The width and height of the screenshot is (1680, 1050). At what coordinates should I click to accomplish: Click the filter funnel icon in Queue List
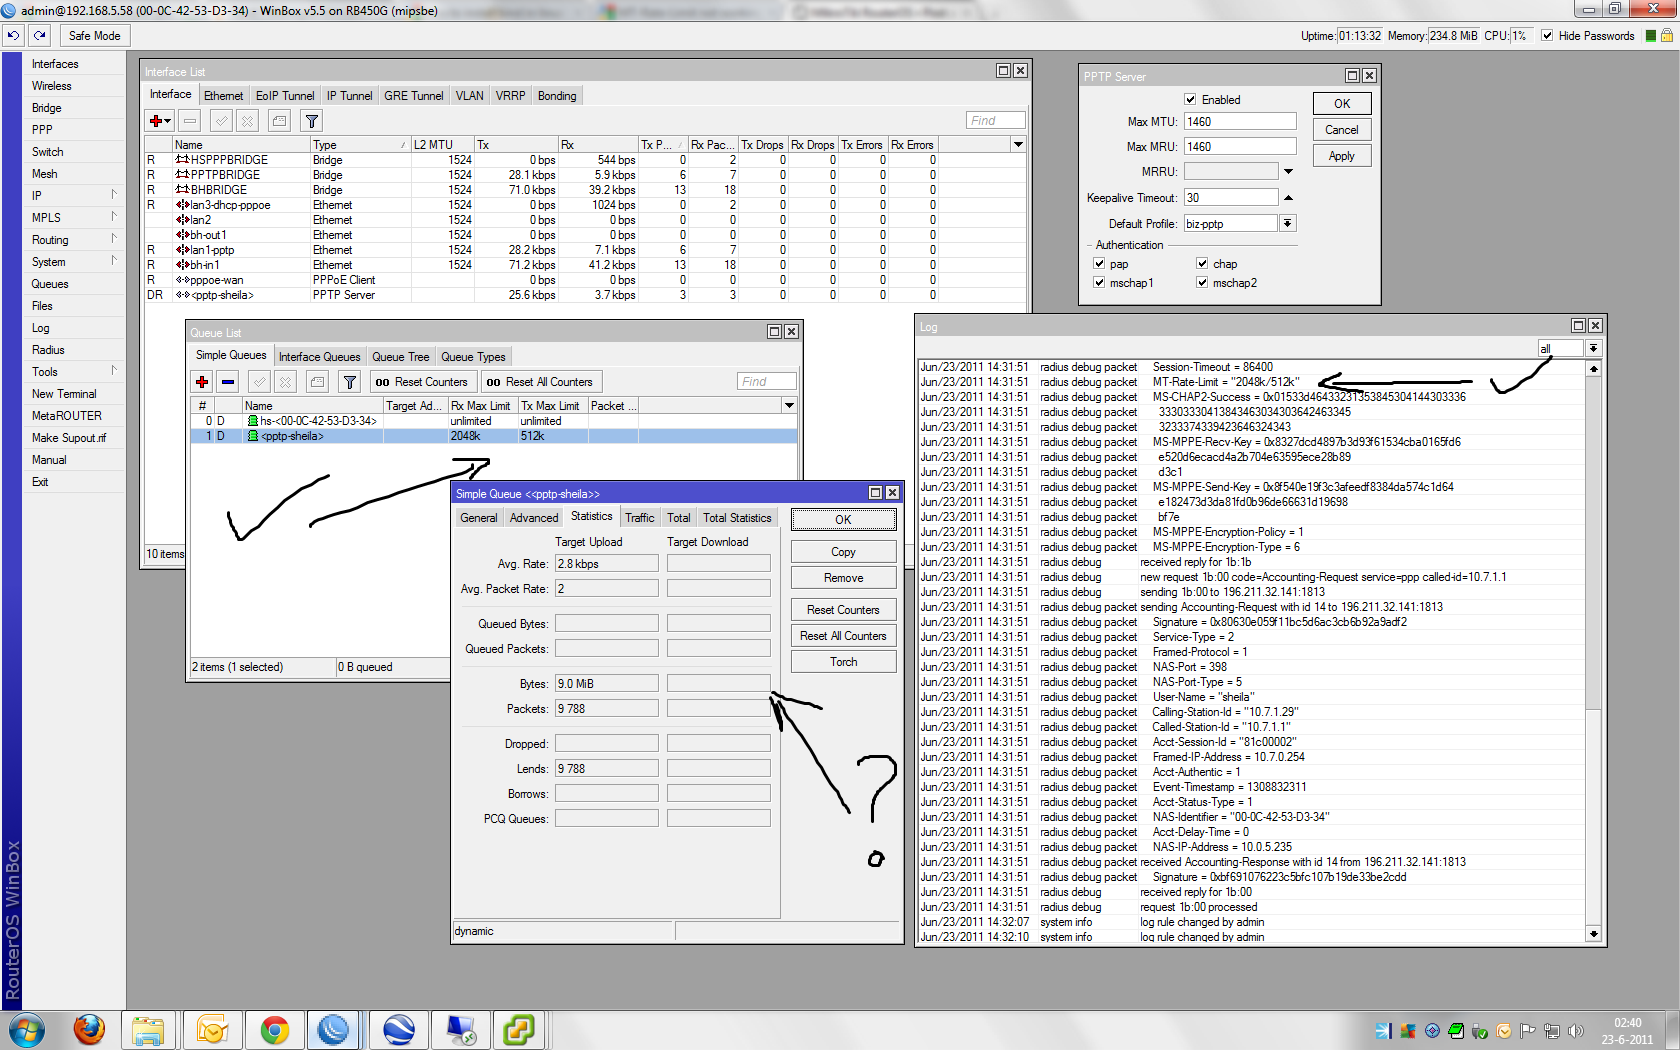[349, 382]
